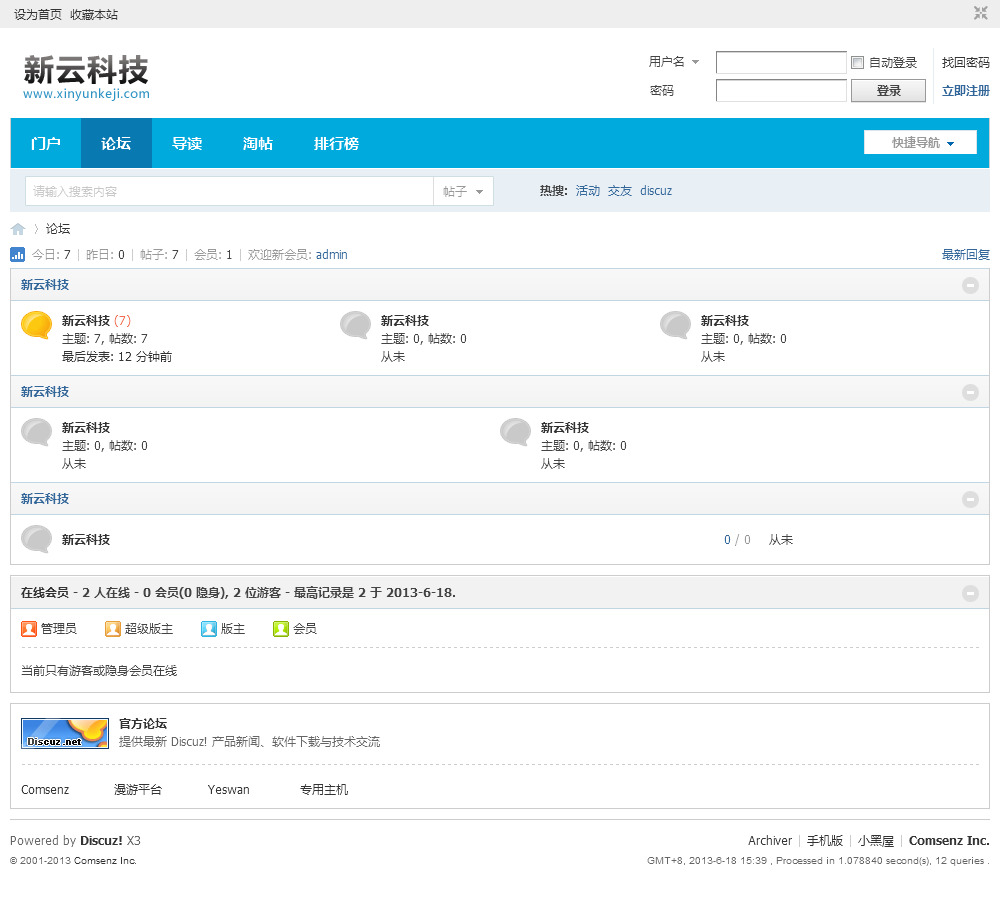Collapse the online members (在线会员) section
The image size is (1000, 920).
click(970, 593)
